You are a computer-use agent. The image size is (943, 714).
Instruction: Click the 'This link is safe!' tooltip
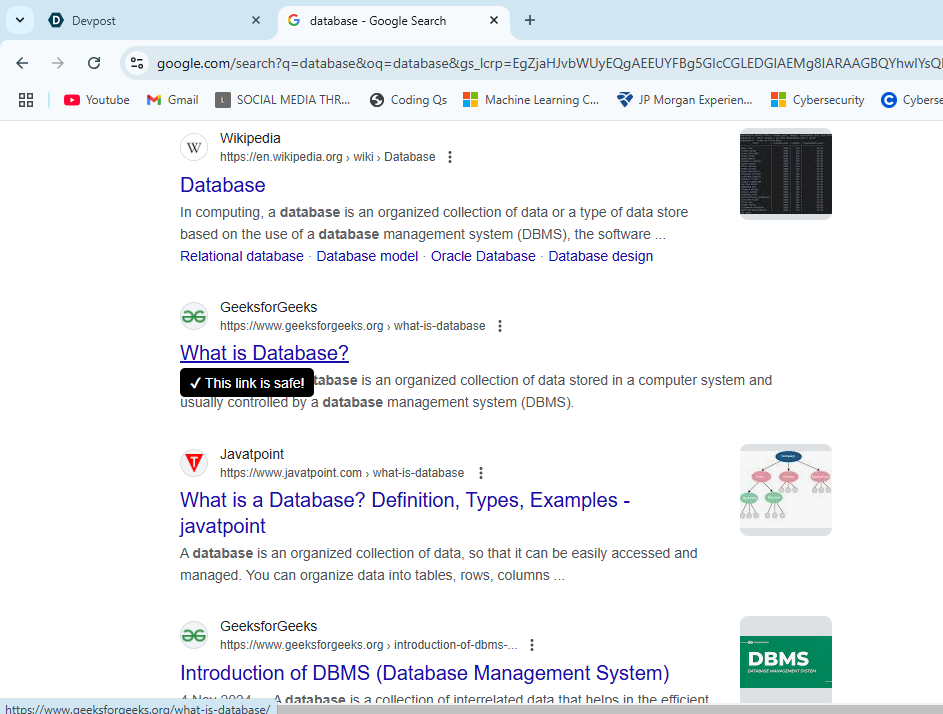click(x=247, y=383)
